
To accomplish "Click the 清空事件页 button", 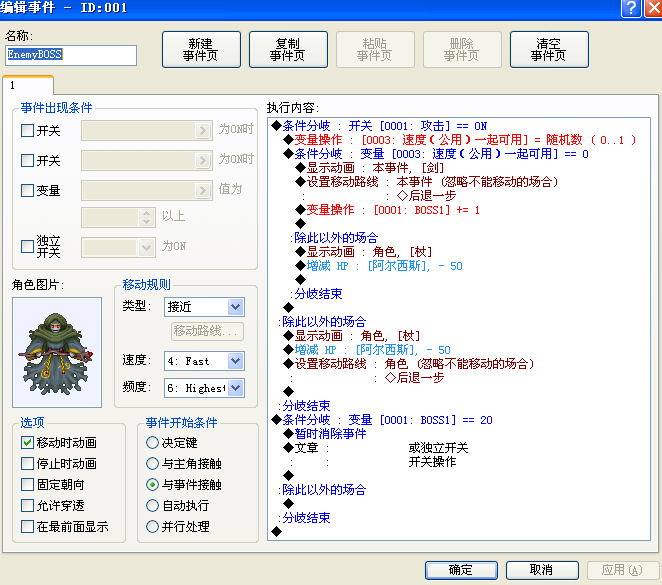I will [549, 49].
